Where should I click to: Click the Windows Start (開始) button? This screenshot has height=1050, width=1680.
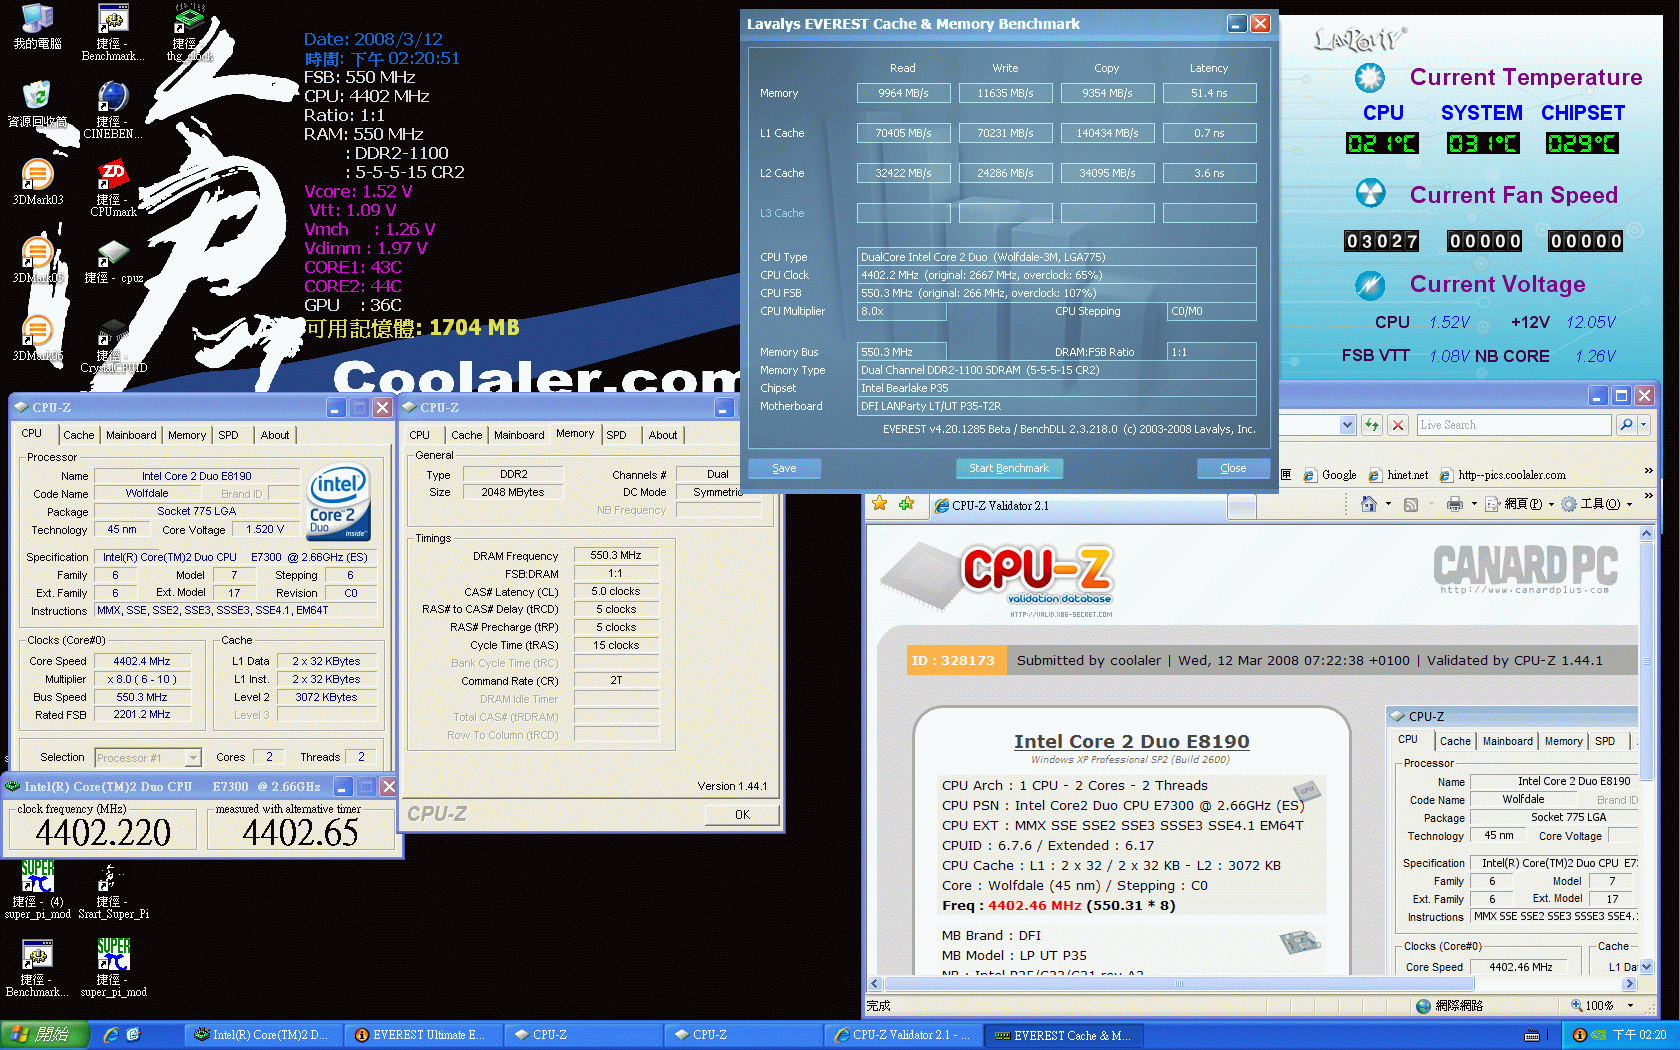coord(46,1035)
